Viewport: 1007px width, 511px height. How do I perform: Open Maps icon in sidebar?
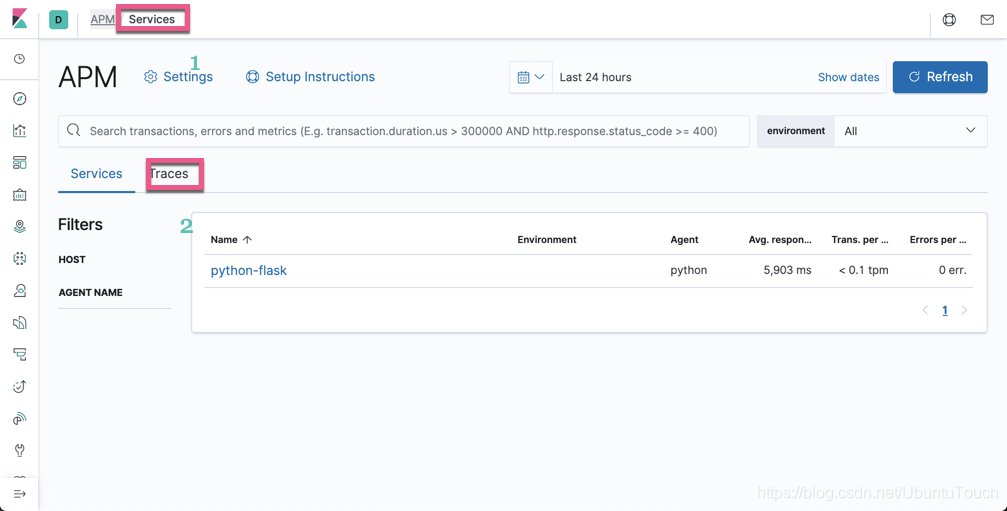[19, 227]
